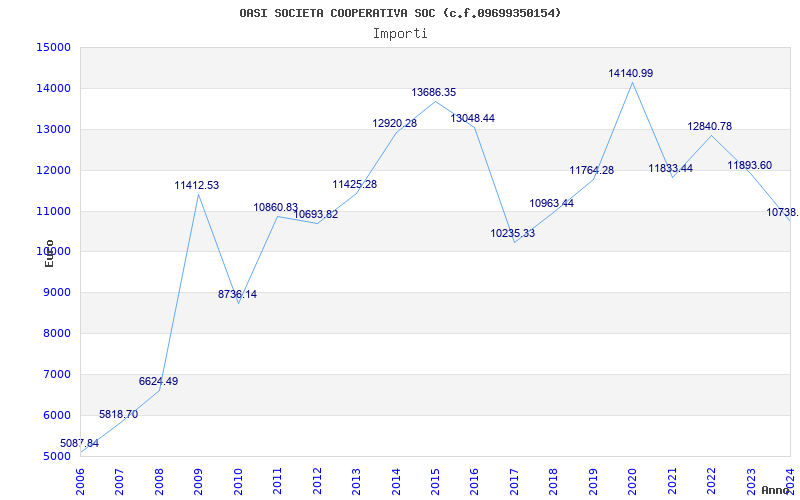
Task: Click the x-axis year 2006
Action: point(80,482)
